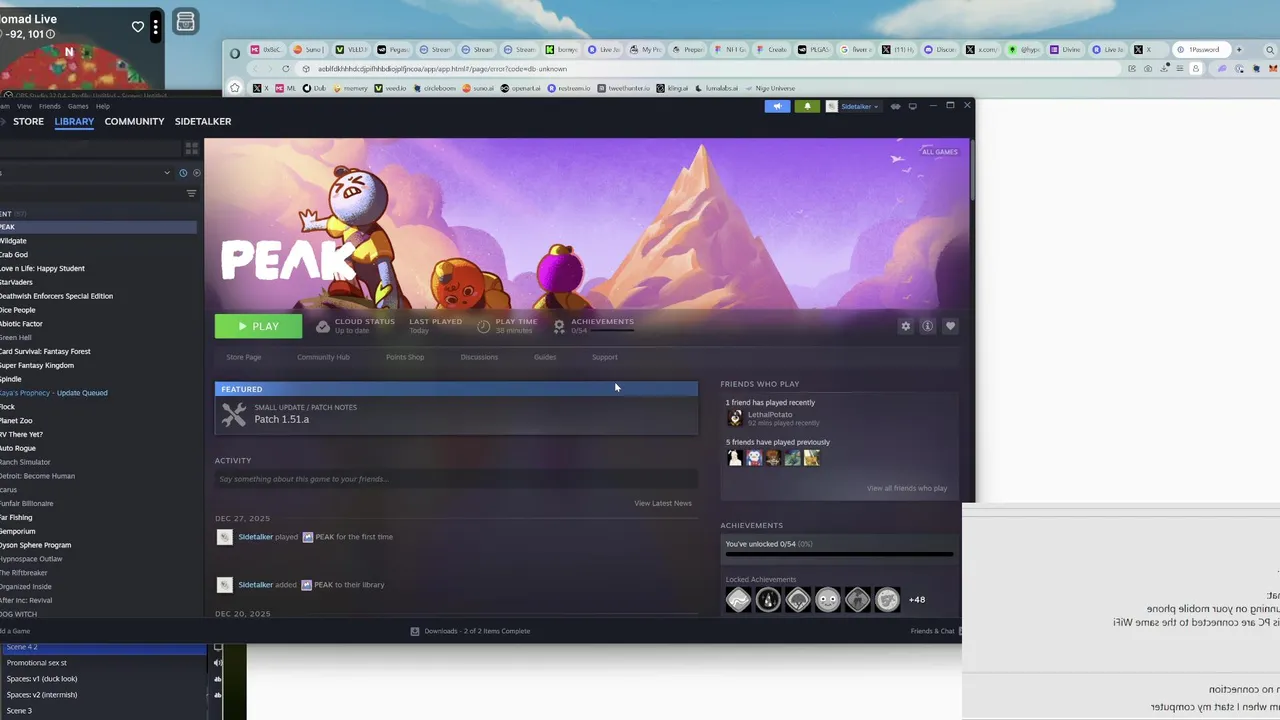Open PEAK Guides link

pyautogui.click(x=545, y=357)
